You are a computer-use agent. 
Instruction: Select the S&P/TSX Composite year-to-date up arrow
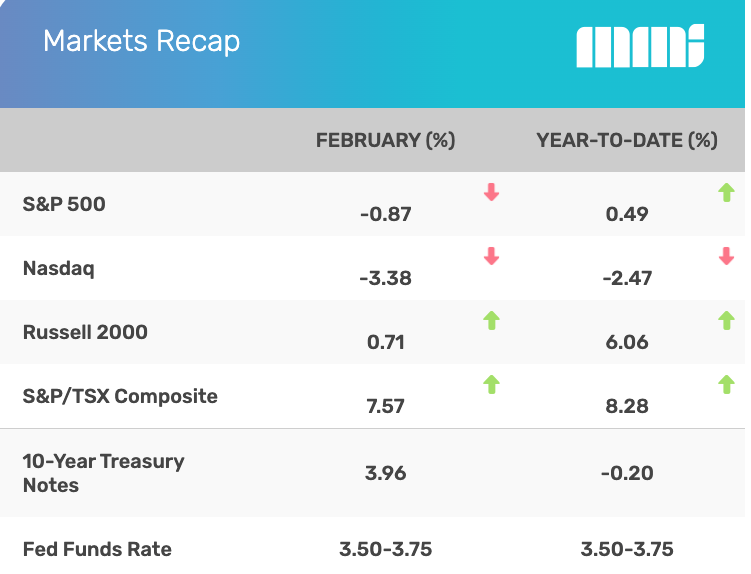(726, 384)
